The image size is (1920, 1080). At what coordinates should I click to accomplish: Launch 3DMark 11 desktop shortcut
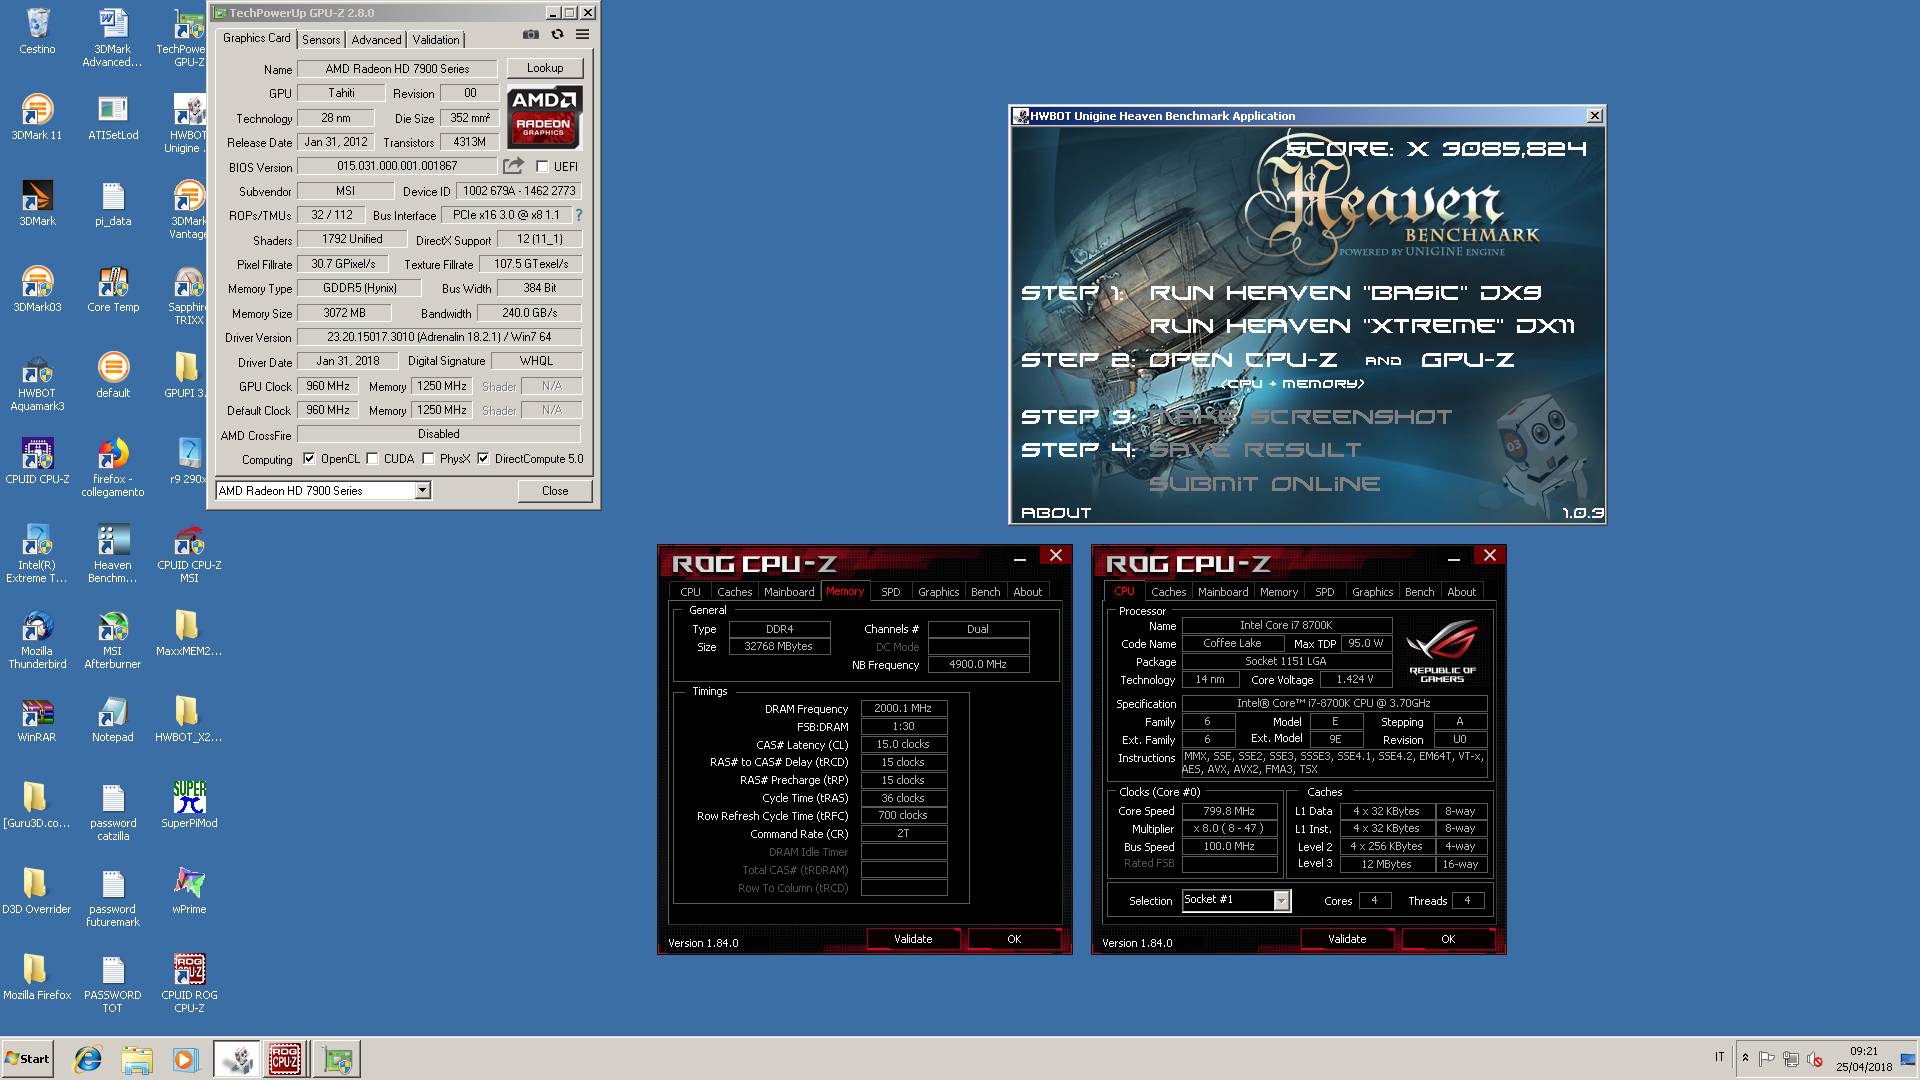point(37,117)
